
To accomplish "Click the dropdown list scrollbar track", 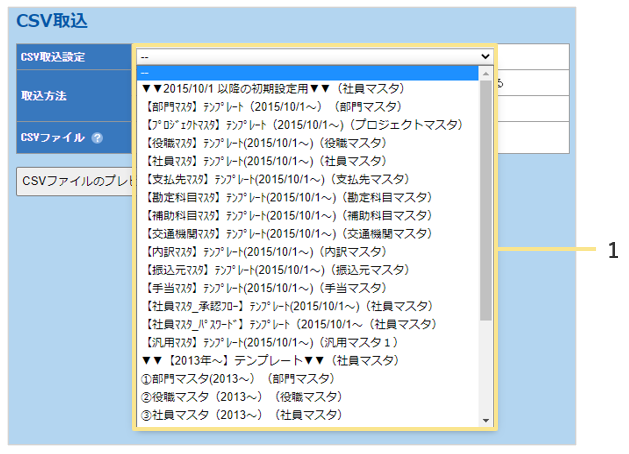I will click(486, 370).
